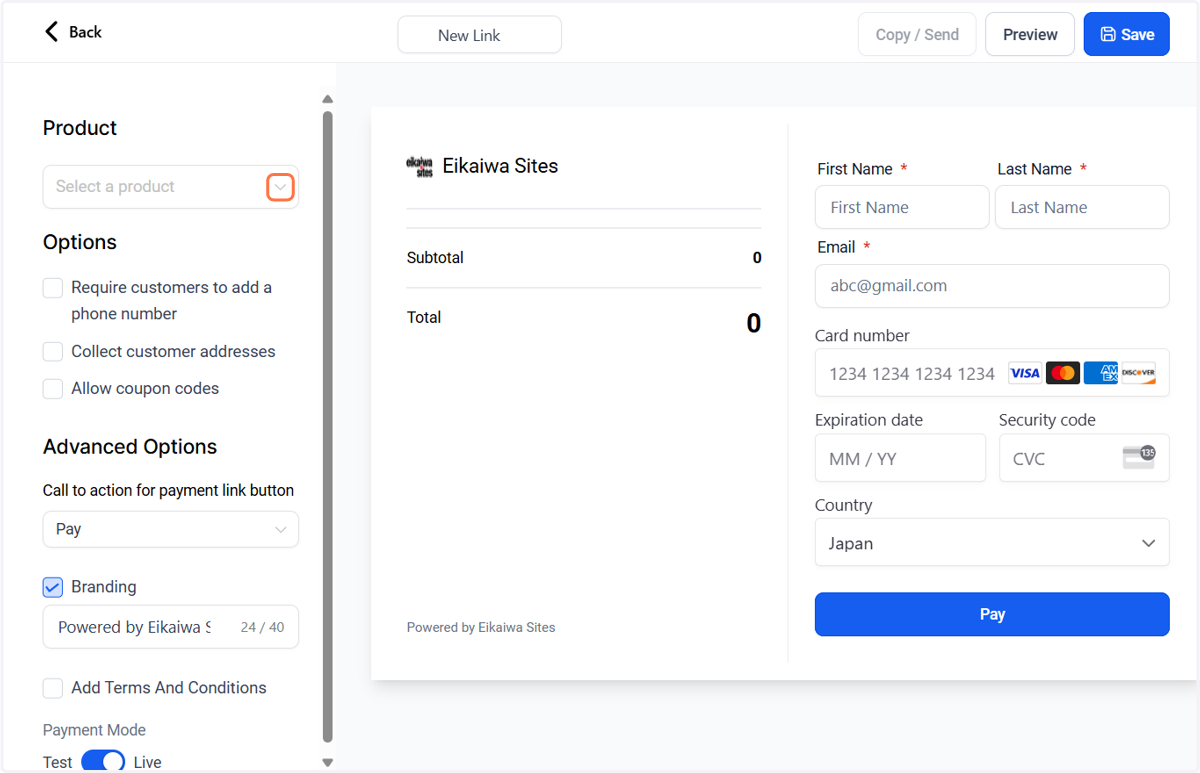Click the Subtotal label
Viewport: 1200px width, 773px height.
[435, 258]
